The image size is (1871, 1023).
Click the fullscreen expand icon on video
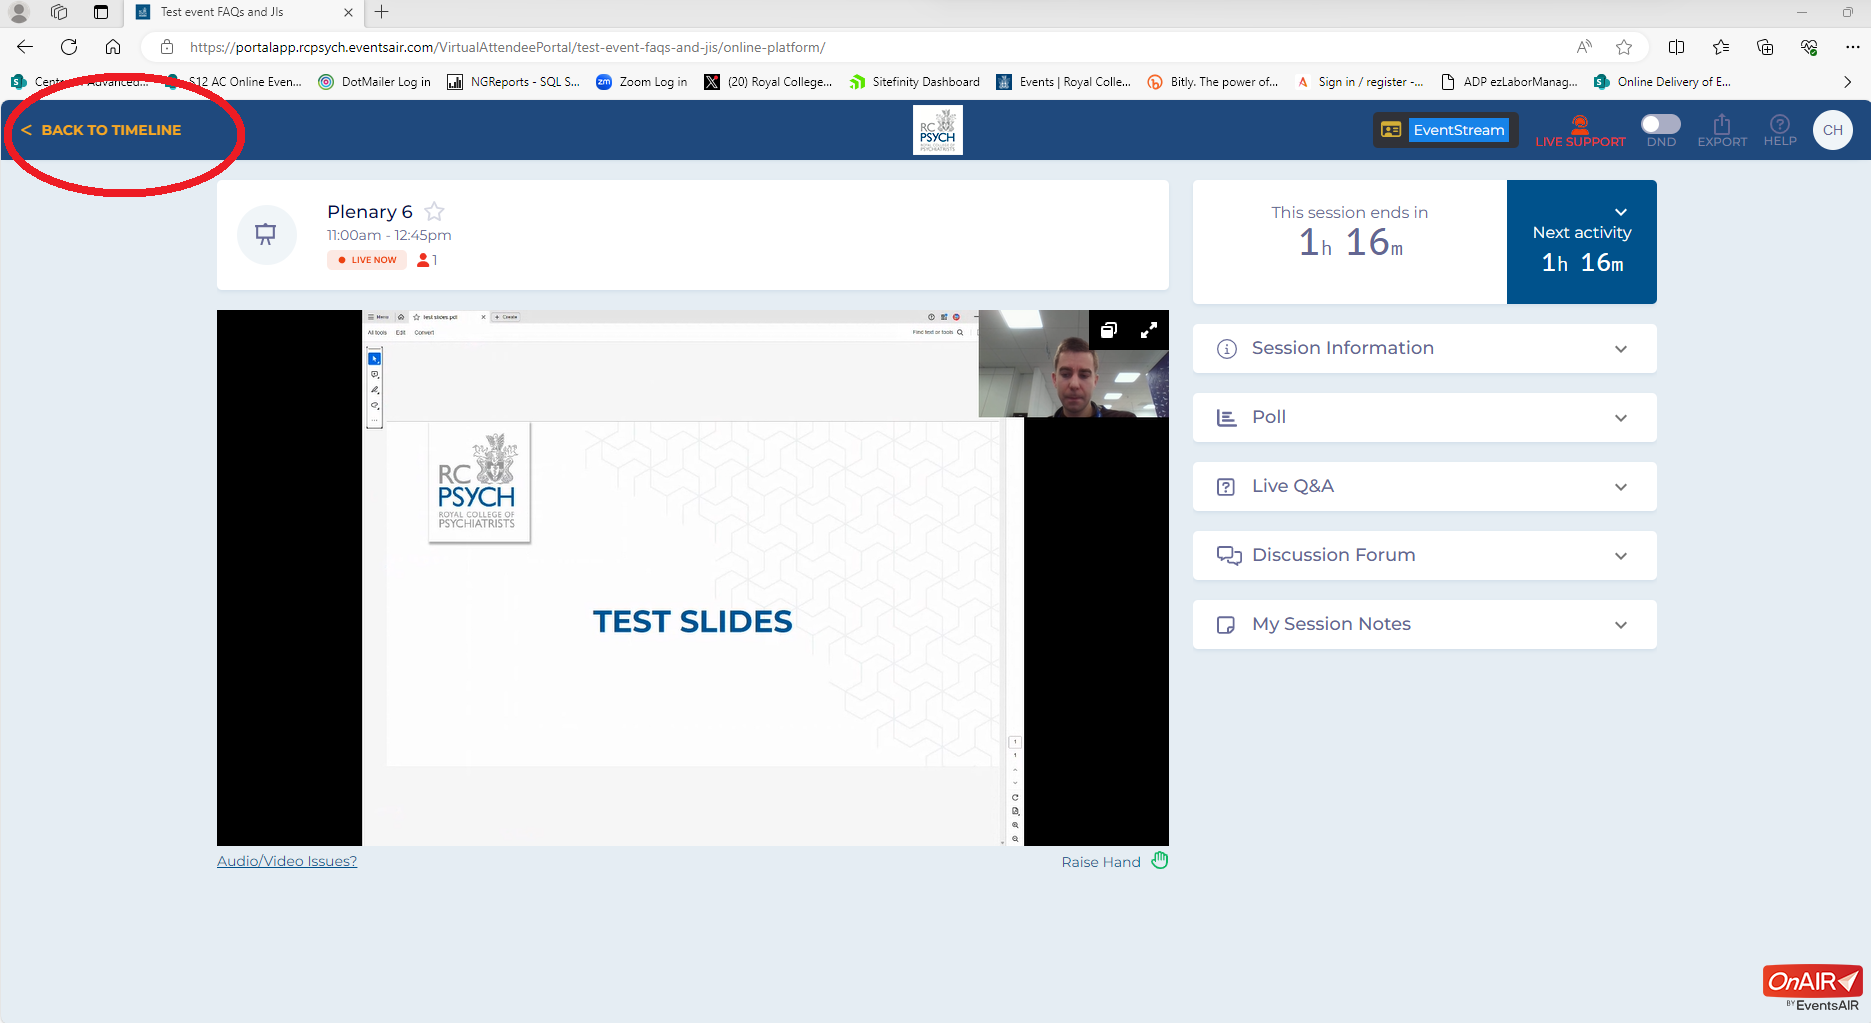click(1149, 330)
